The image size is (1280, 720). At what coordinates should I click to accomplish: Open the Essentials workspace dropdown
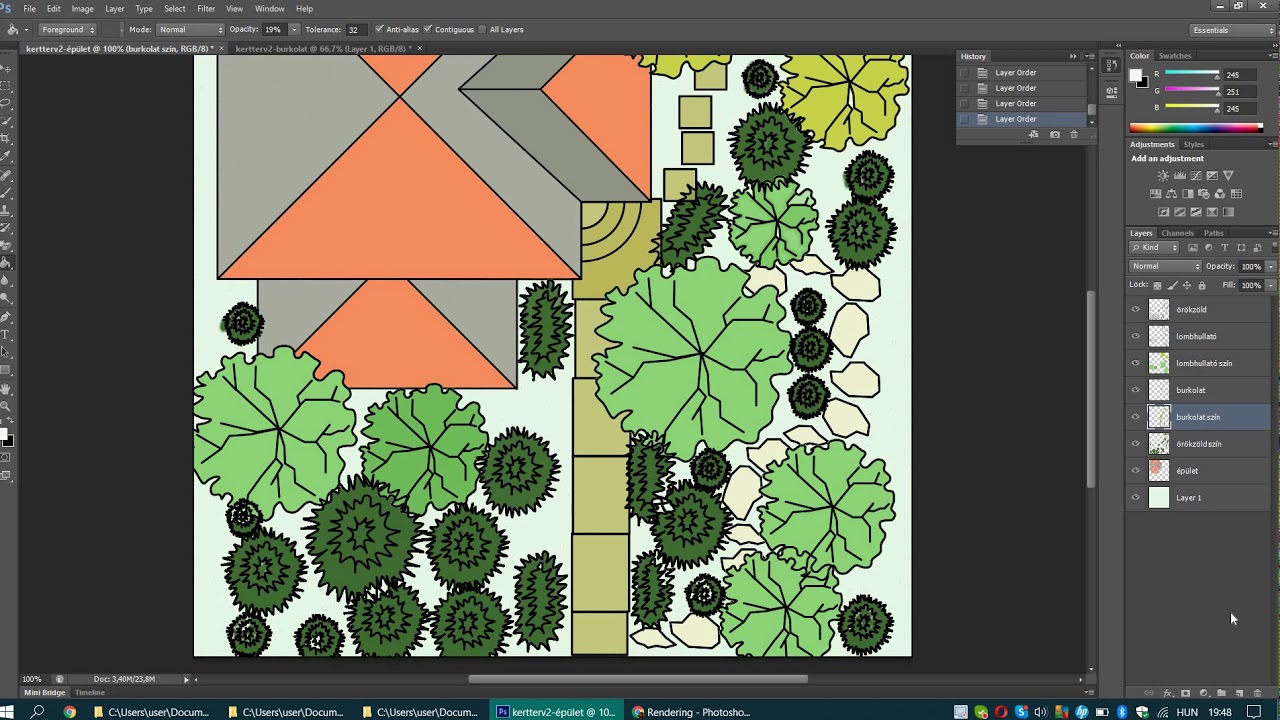1233,30
